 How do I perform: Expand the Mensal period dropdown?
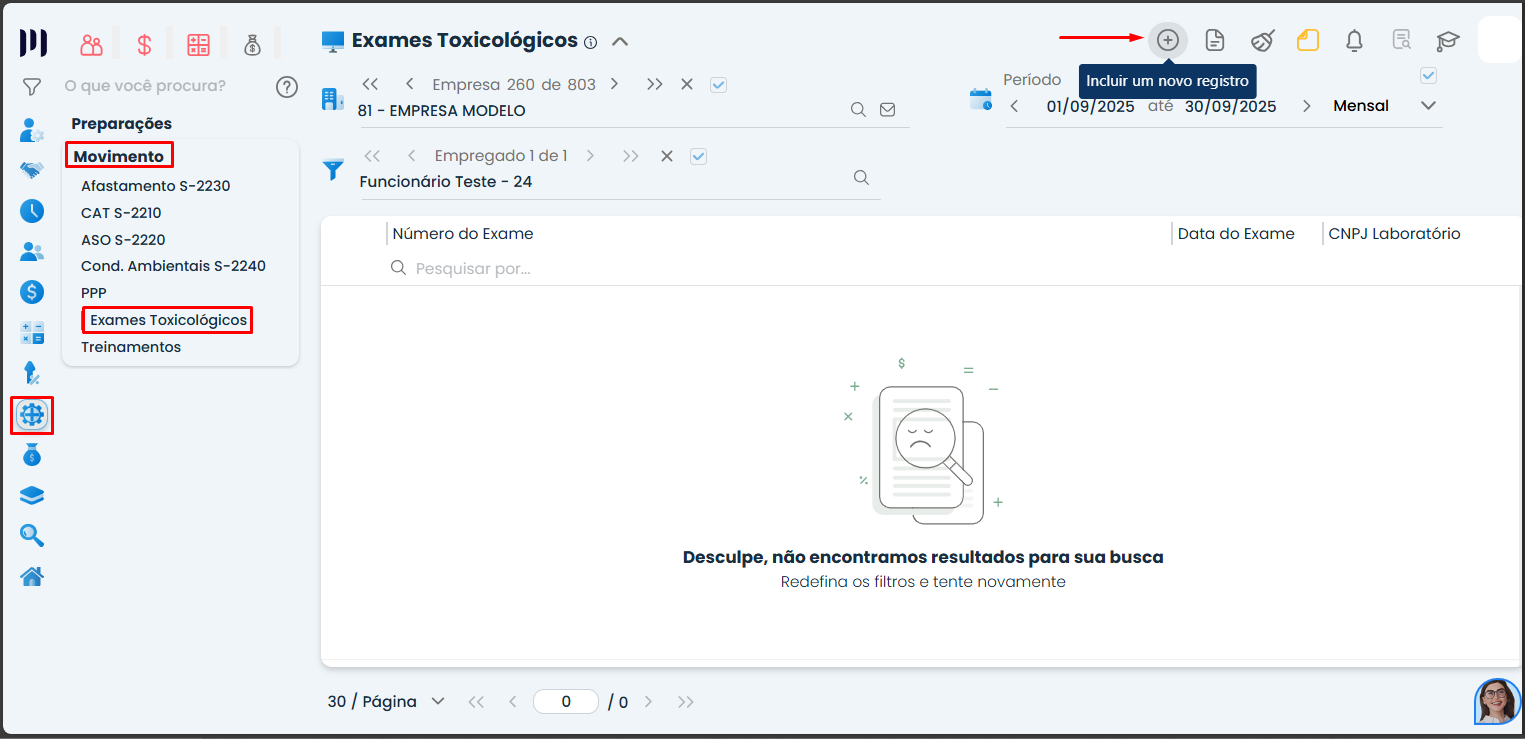1428,106
